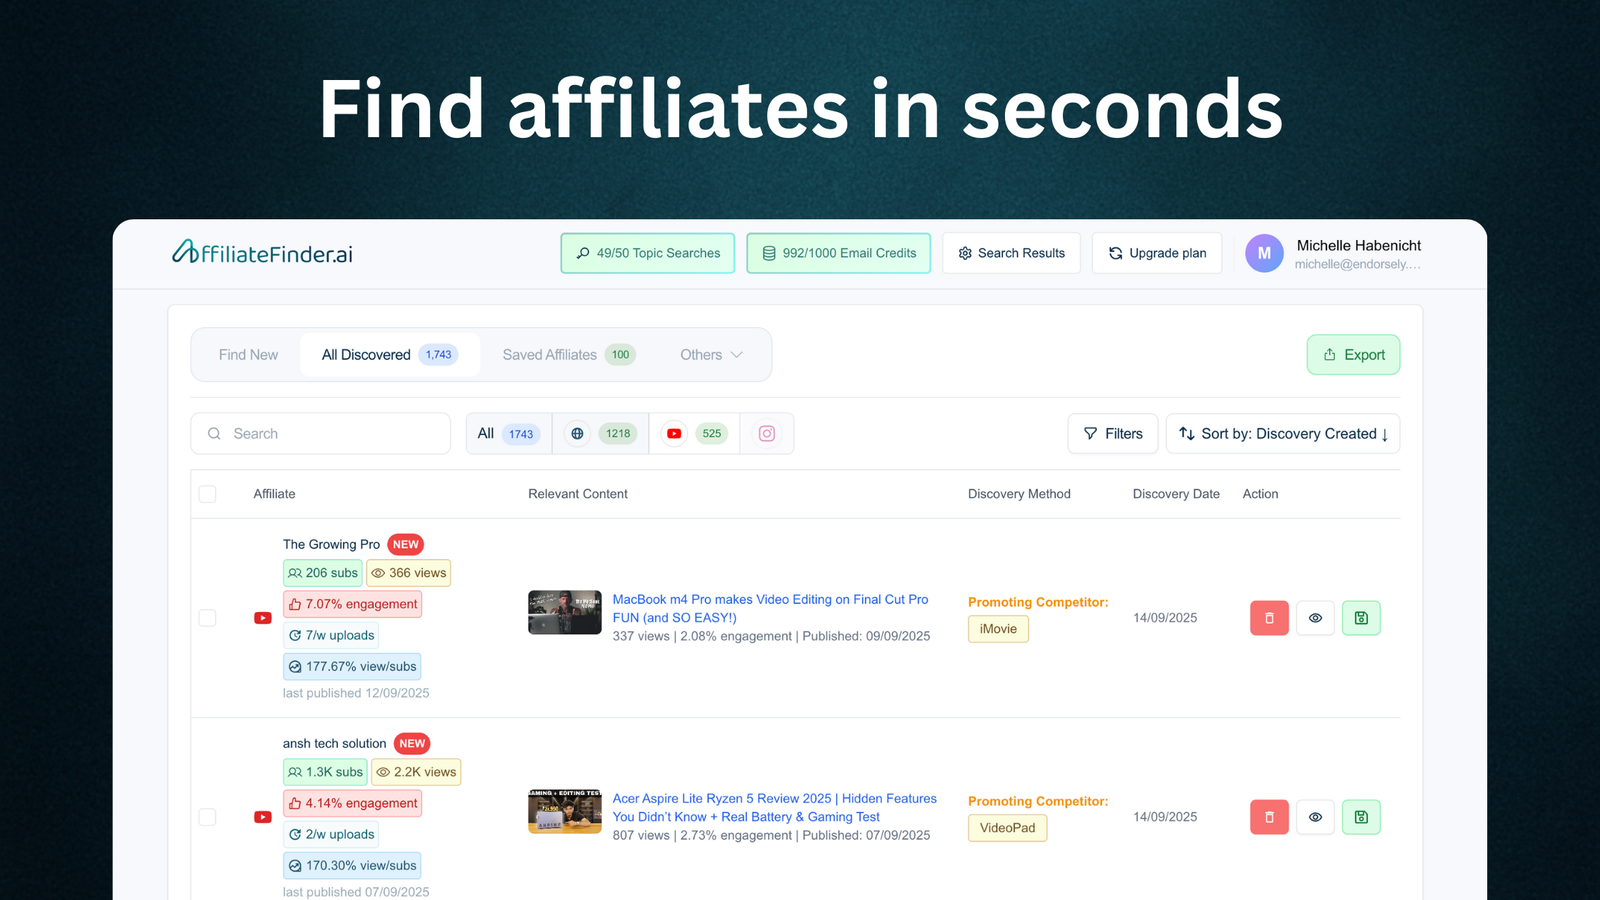View details with eye icon for The Growing Pro
1600x900 pixels.
click(1315, 618)
